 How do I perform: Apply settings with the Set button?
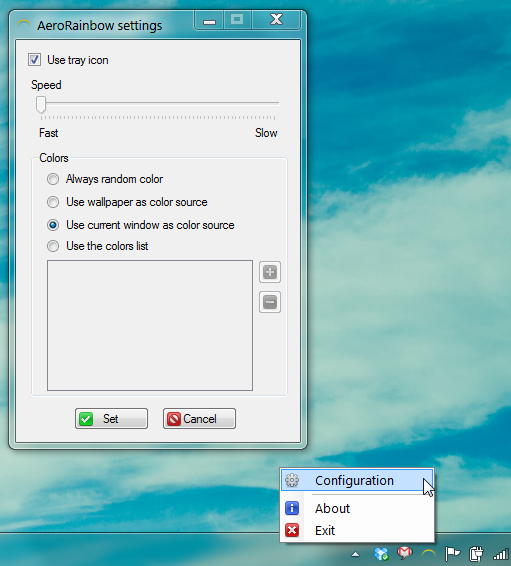click(112, 419)
